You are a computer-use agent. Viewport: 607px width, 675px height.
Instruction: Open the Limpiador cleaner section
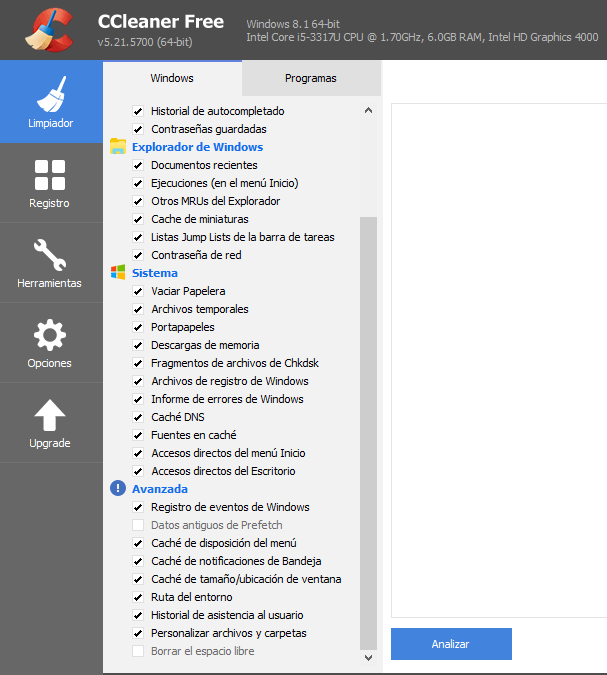(x=51, y=102)
